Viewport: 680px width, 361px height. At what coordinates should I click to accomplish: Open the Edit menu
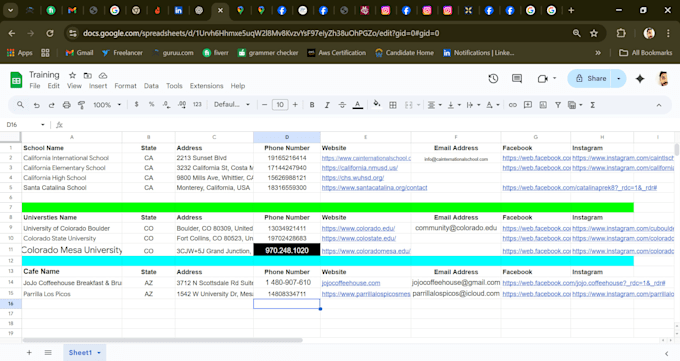click(54, 86)
